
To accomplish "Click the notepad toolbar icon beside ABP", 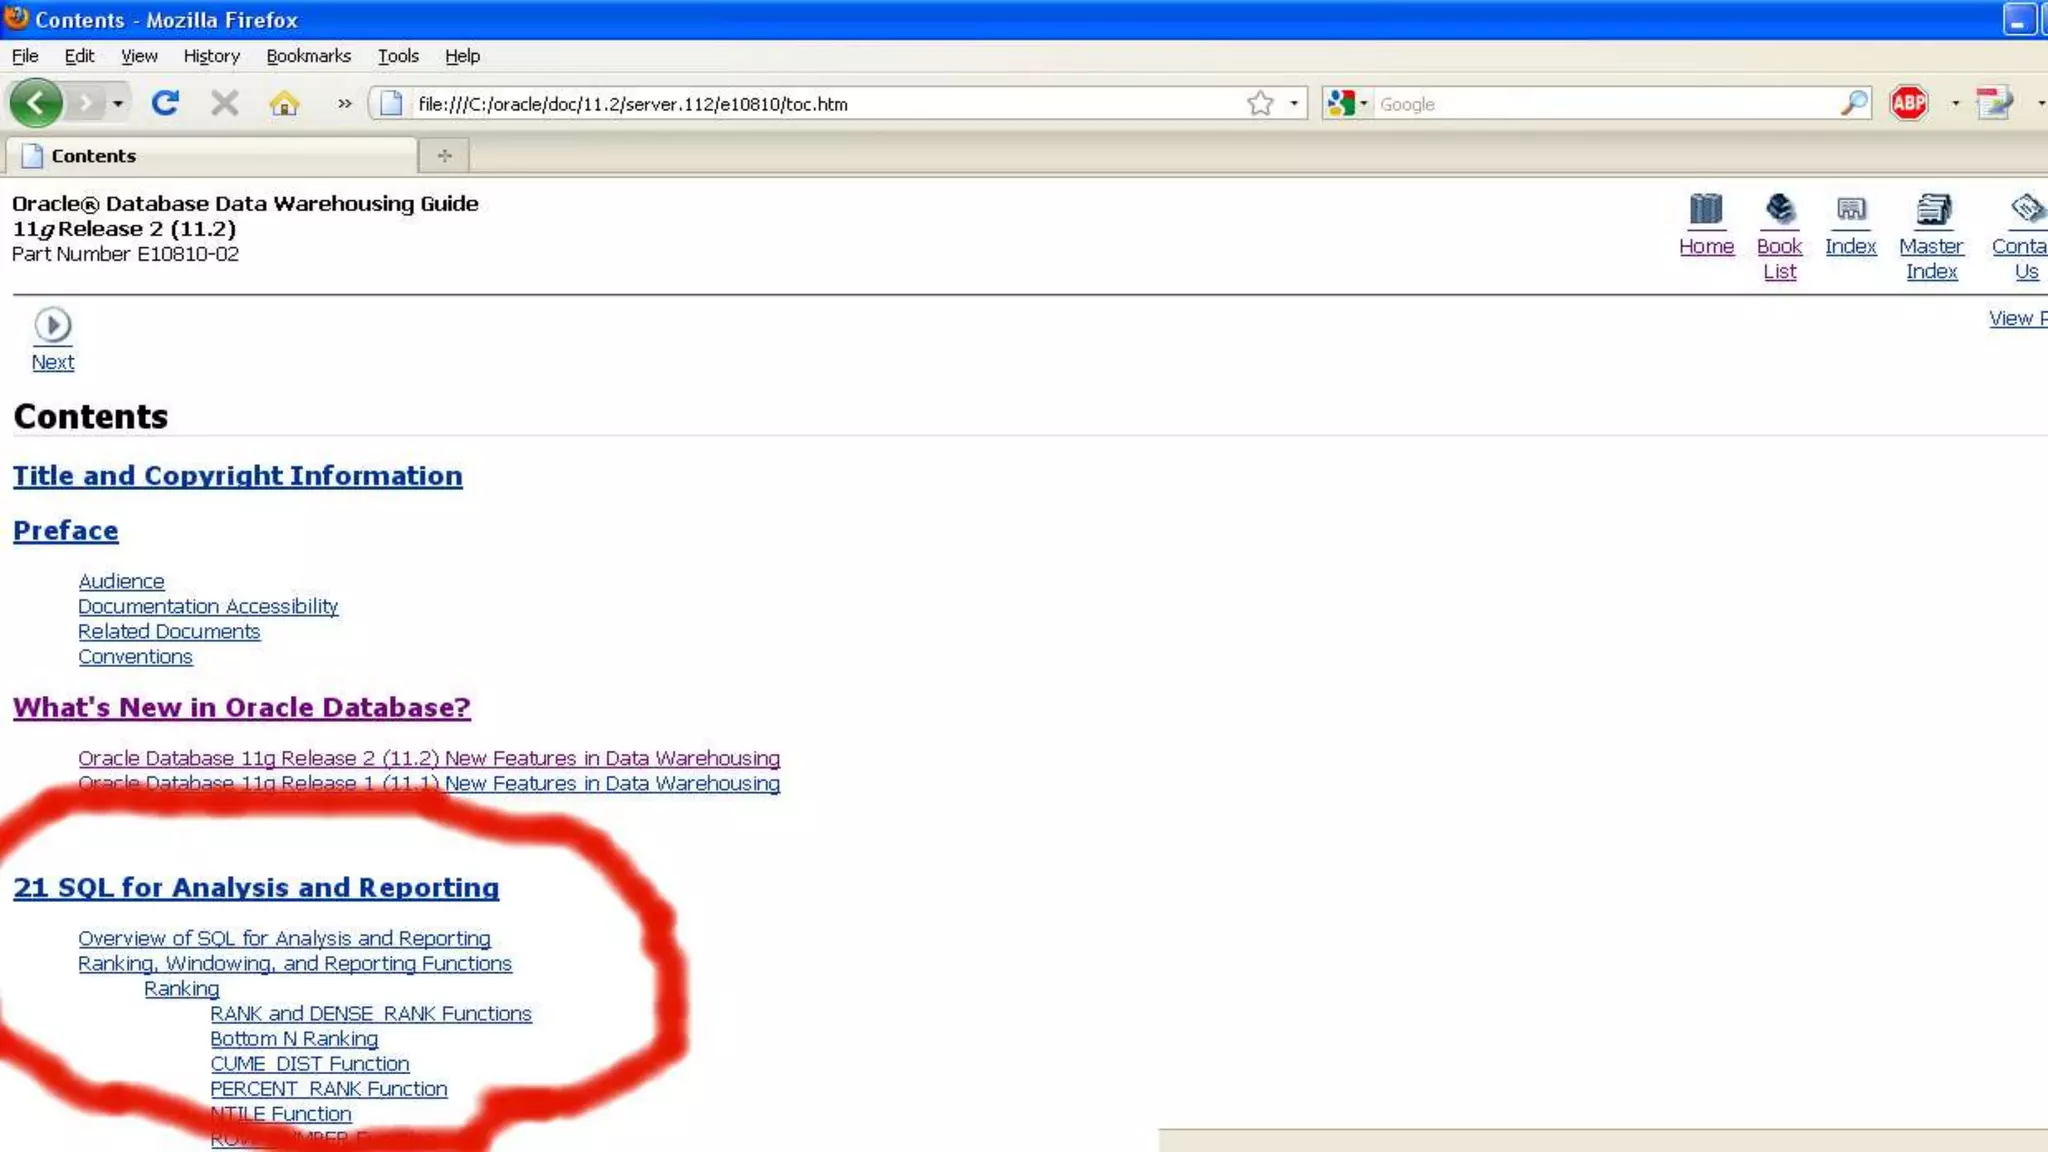I will (x=1995, y=103).
